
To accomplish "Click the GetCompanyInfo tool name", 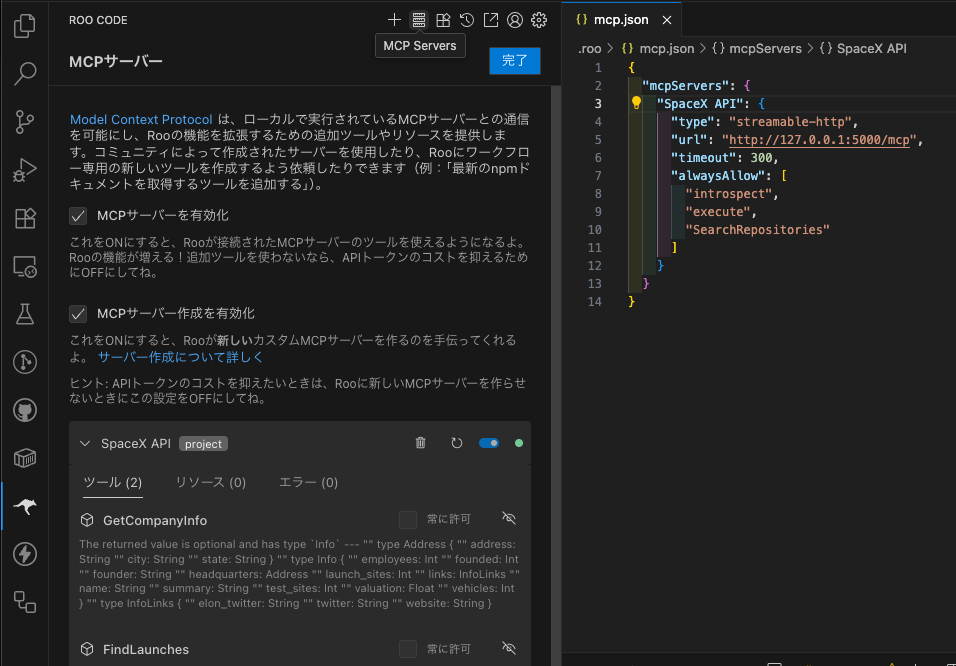I will point(155,520).
